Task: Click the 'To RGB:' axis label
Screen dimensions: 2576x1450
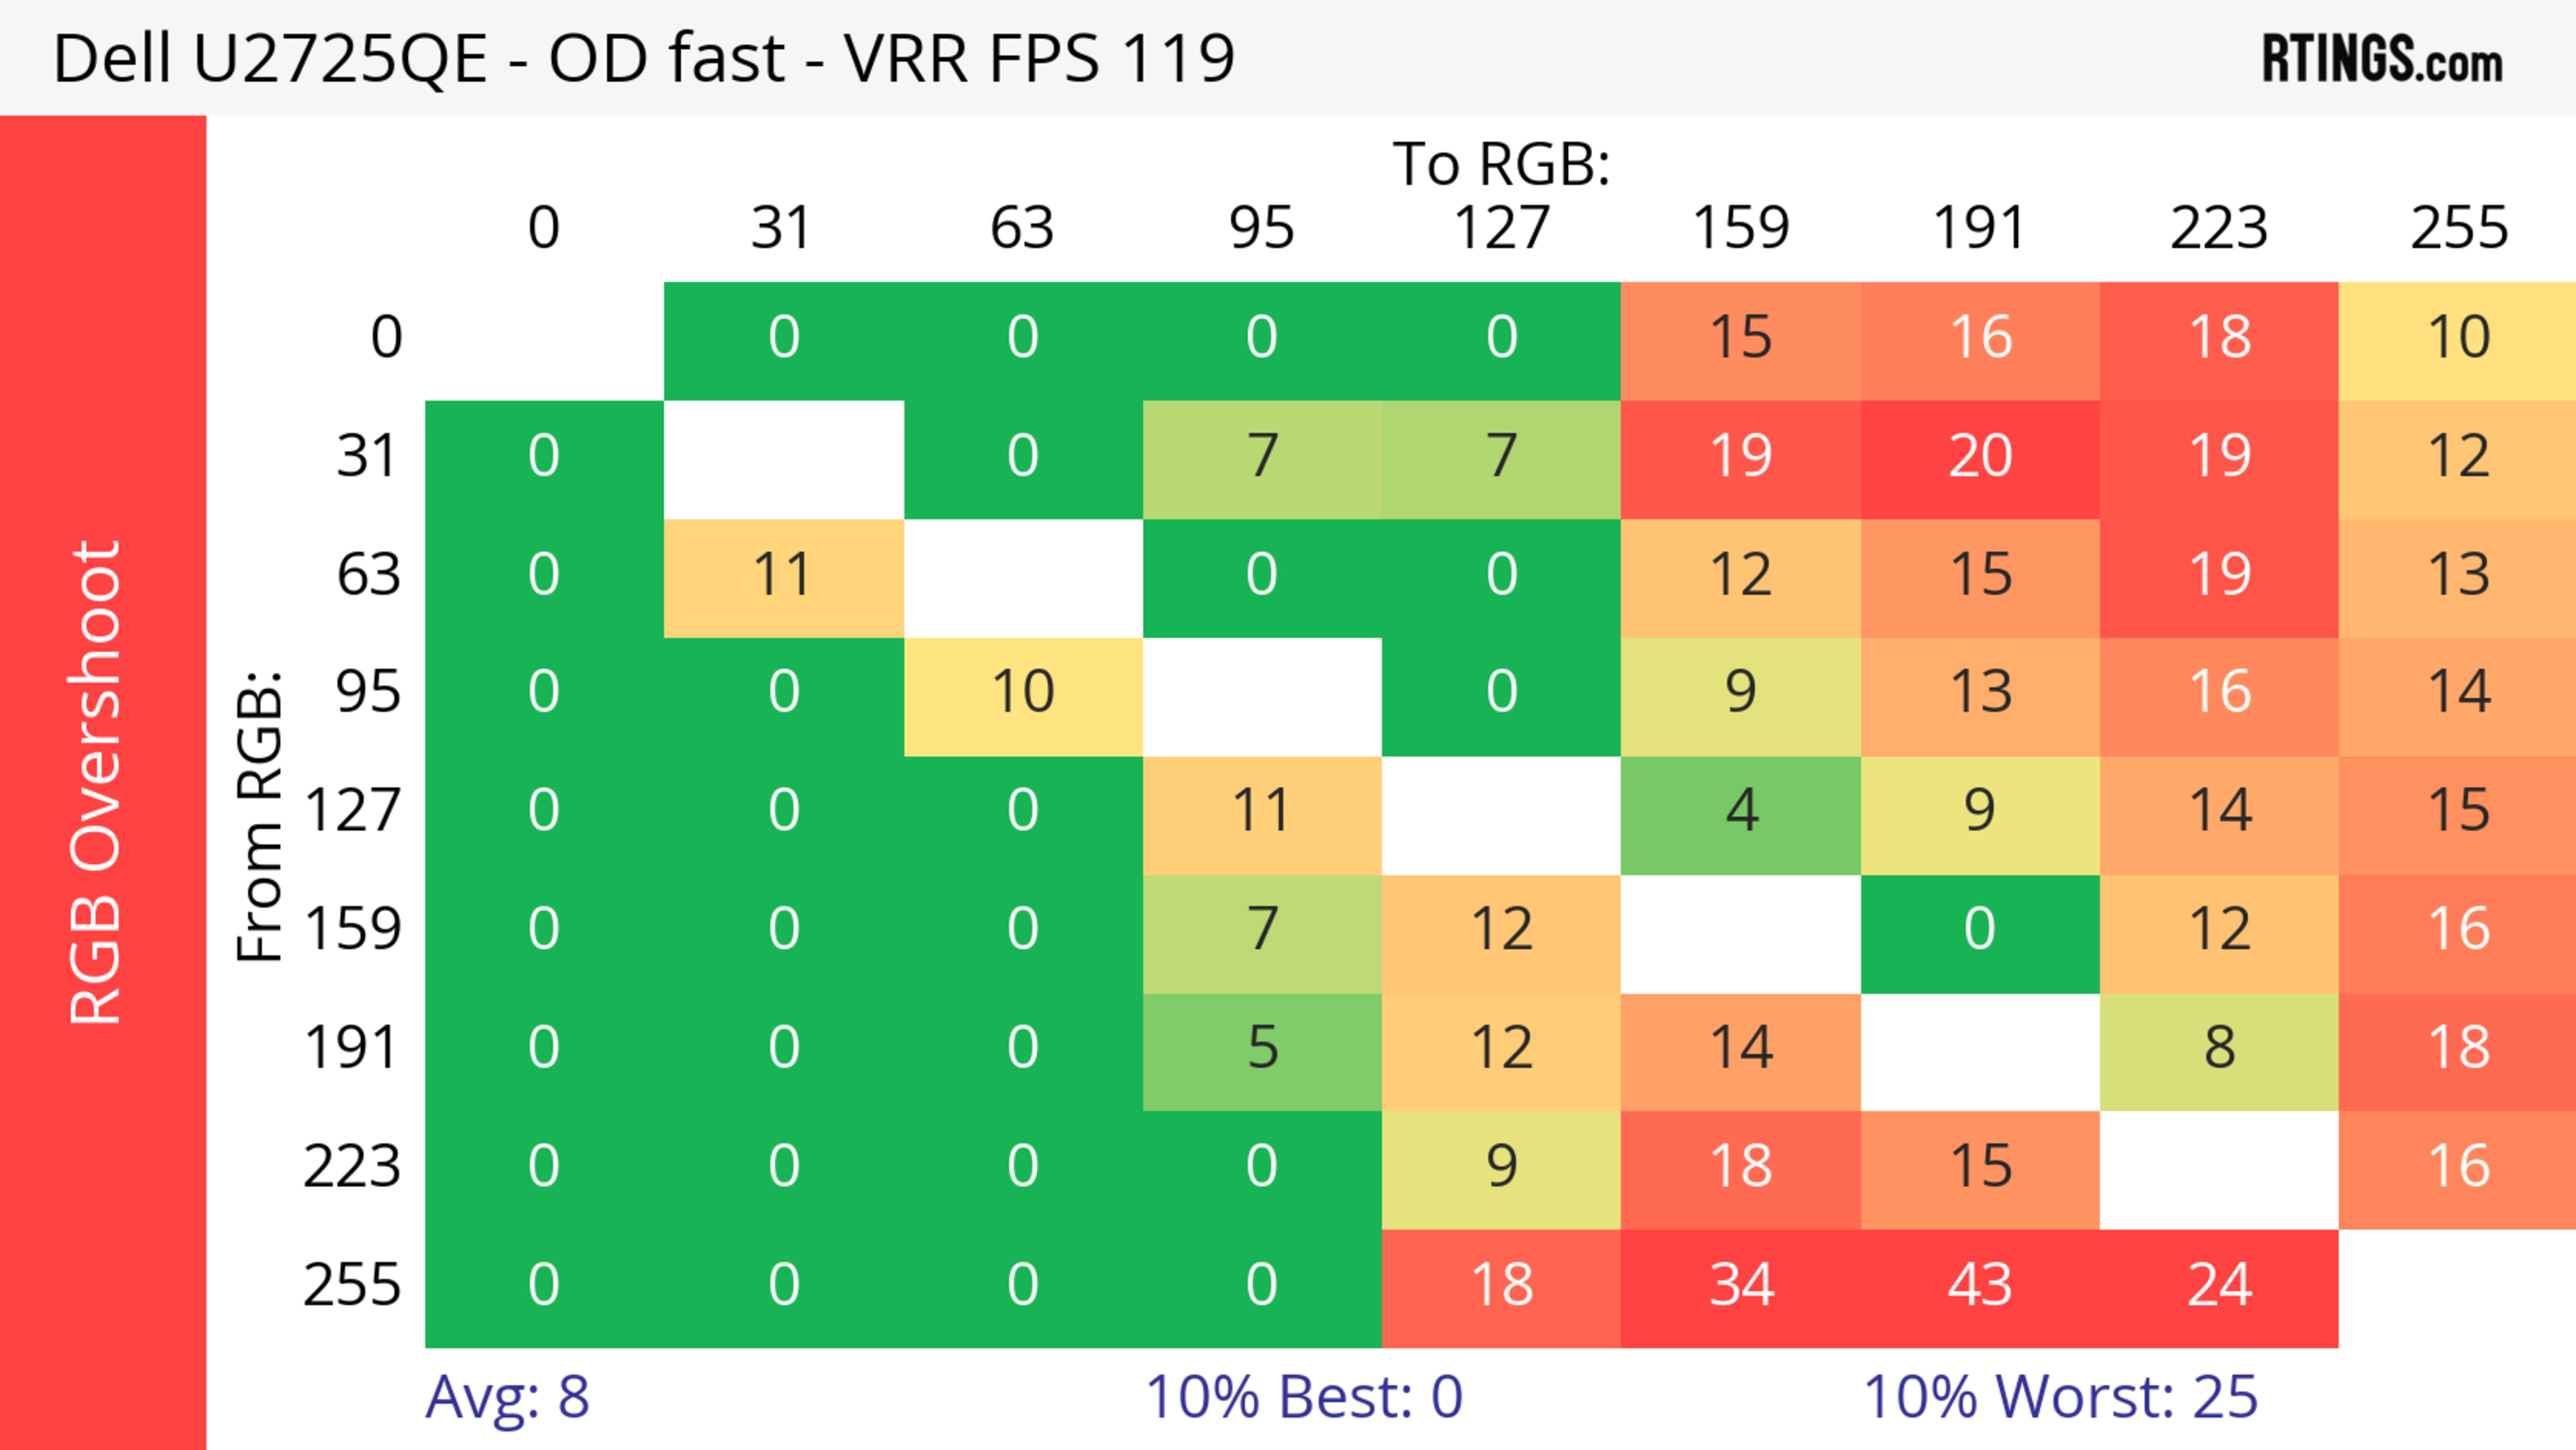Action: pyautogui.click(x=1501, y=164)
